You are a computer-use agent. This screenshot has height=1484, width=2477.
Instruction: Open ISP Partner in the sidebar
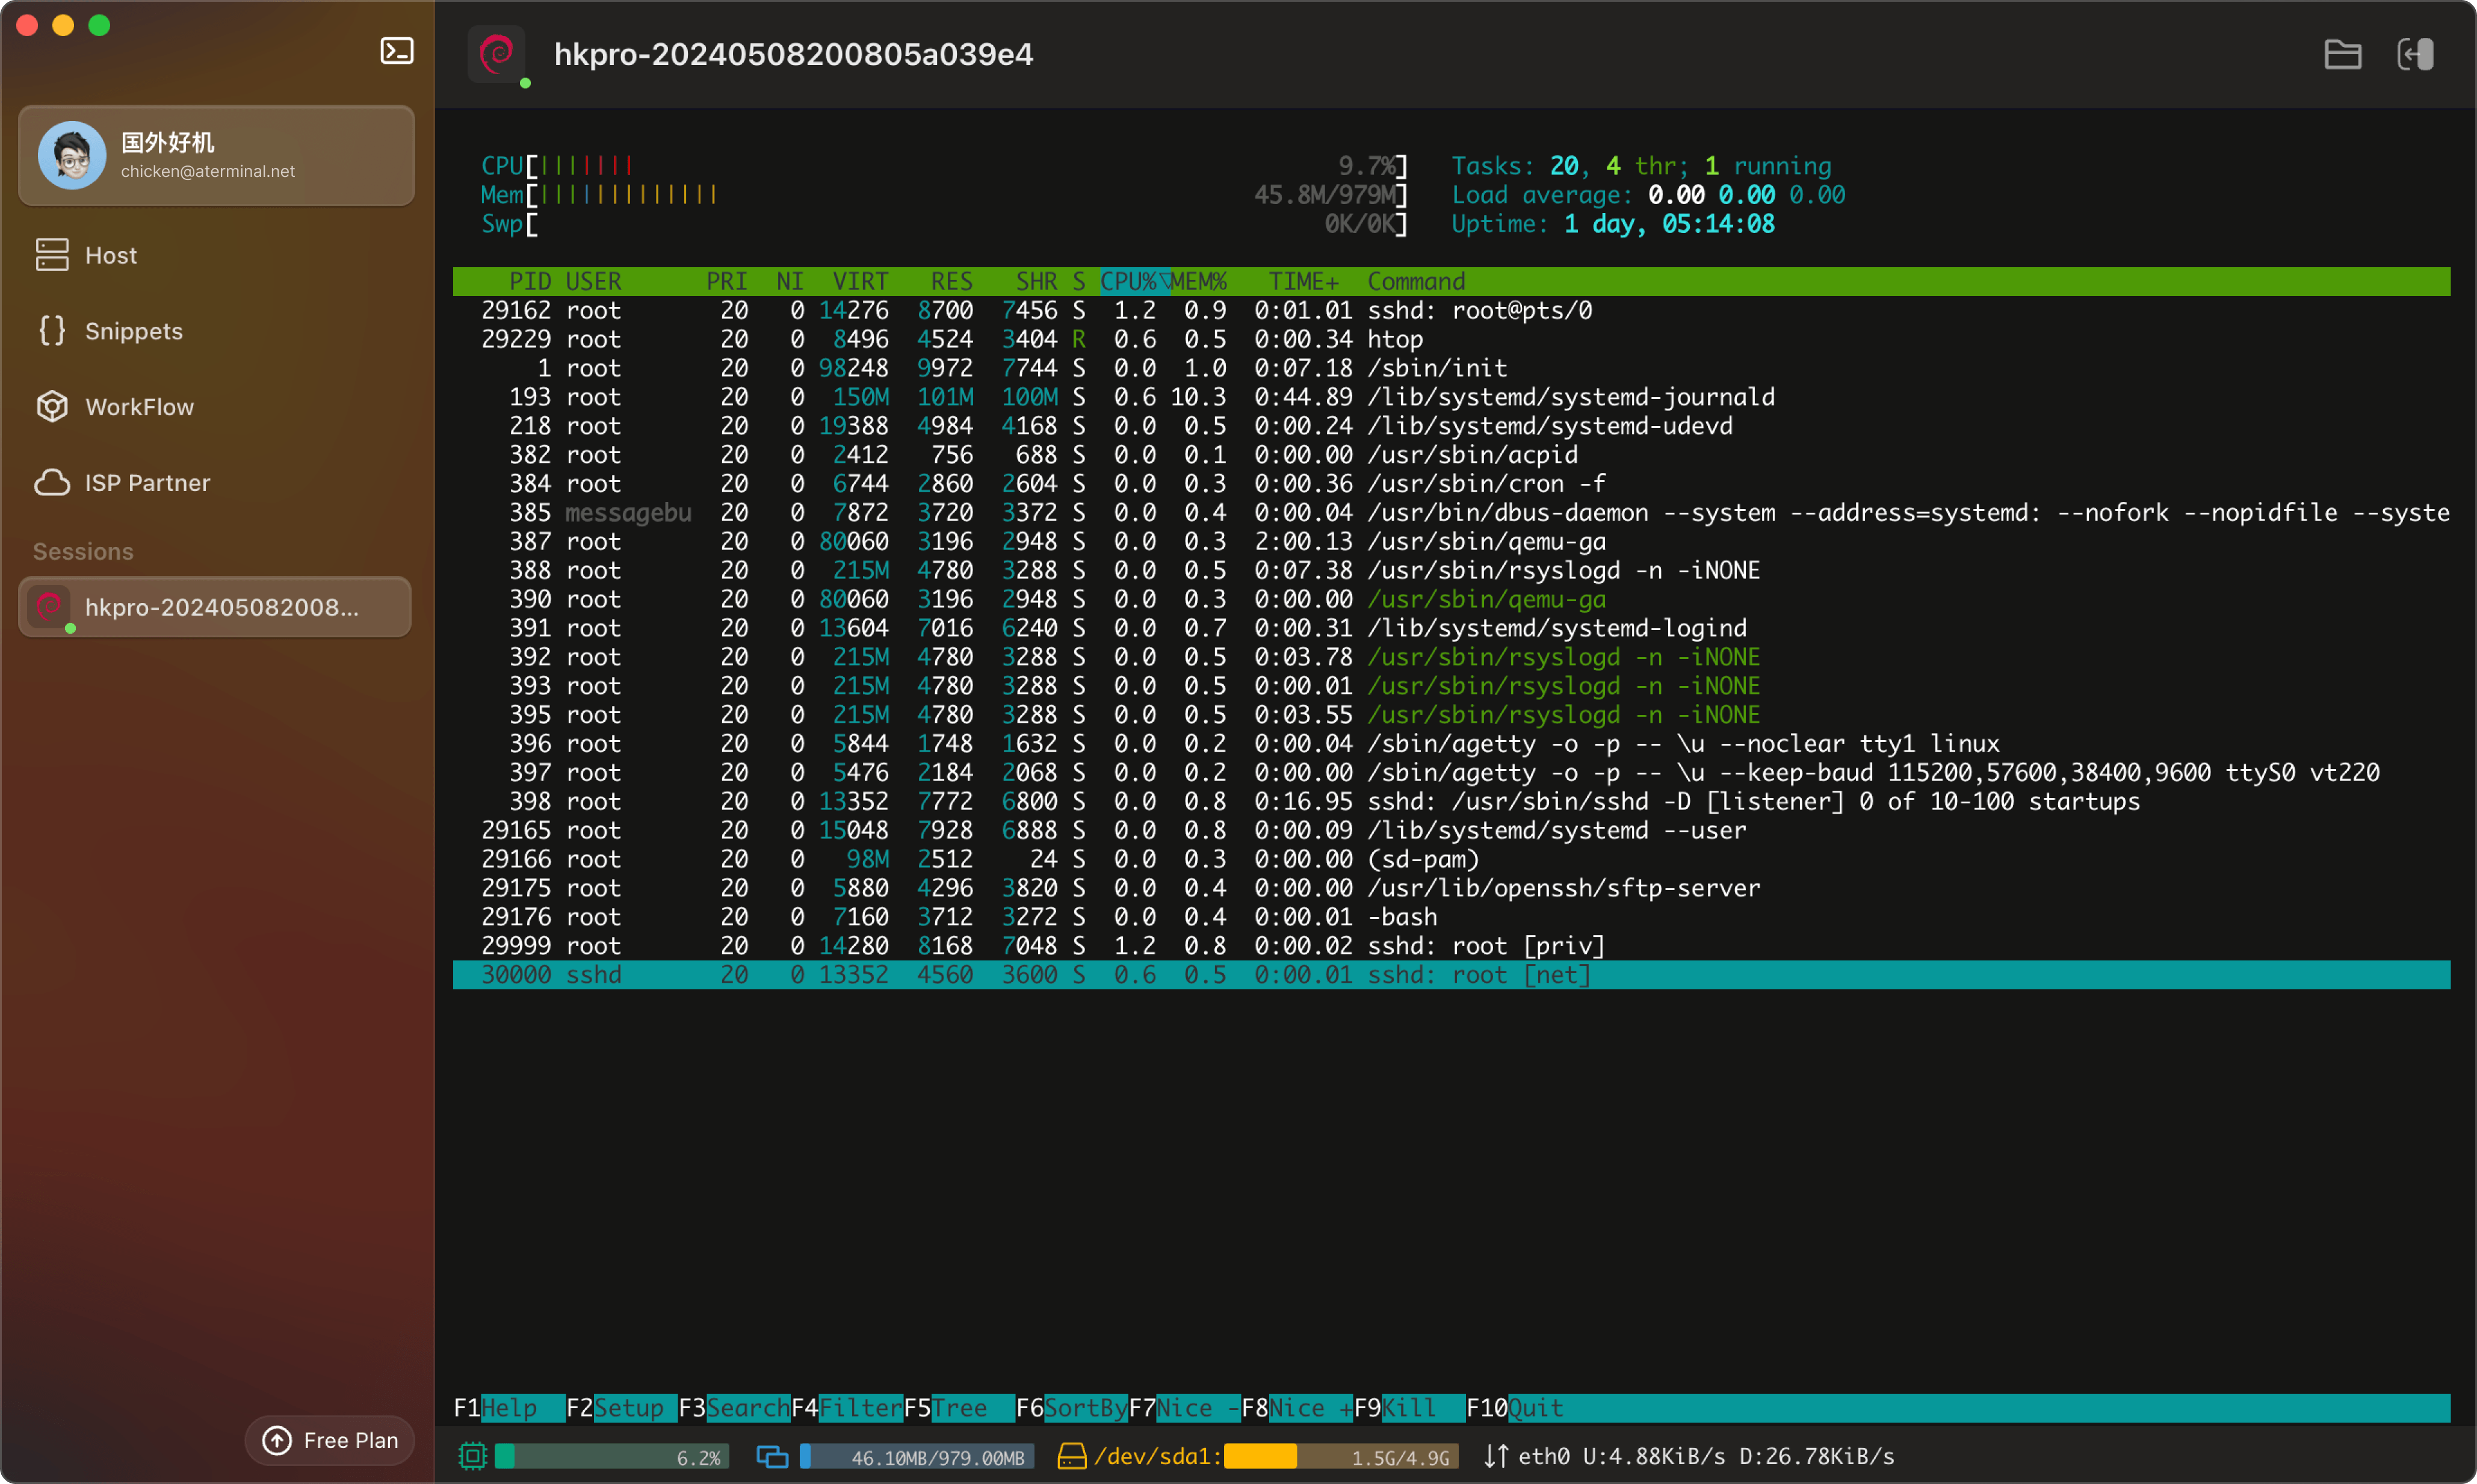click(x=147, y=483)
